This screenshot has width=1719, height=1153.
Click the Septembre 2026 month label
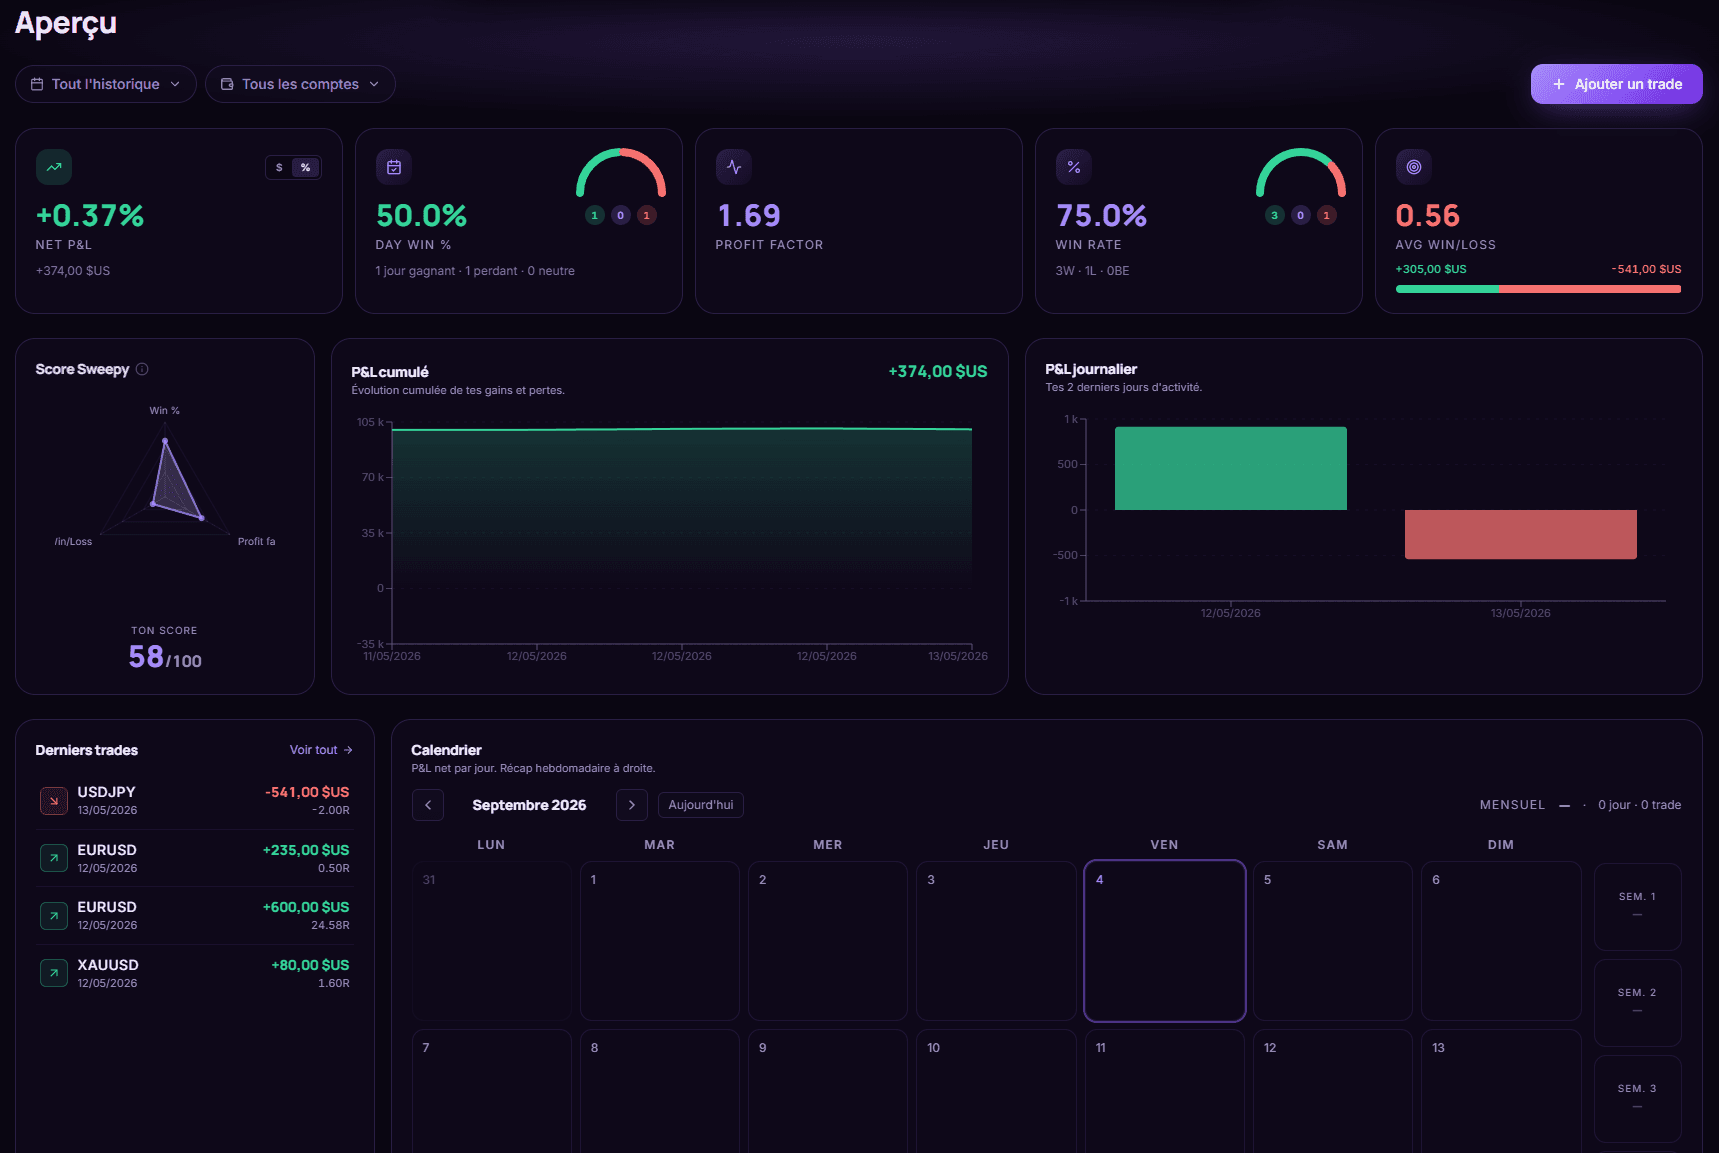529,805
